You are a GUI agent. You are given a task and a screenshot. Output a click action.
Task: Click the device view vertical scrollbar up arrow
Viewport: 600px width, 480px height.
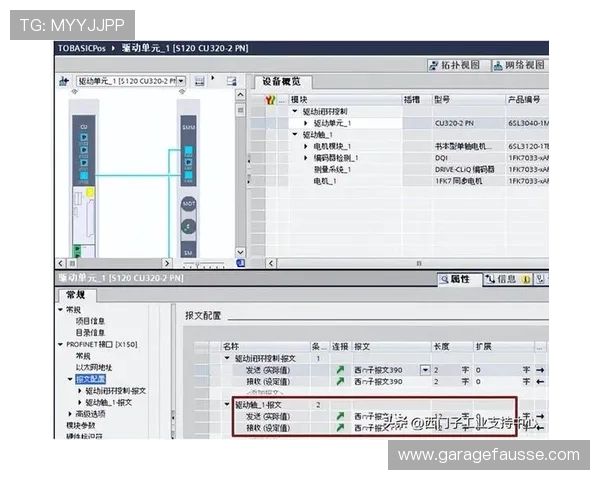click(240, 94)
